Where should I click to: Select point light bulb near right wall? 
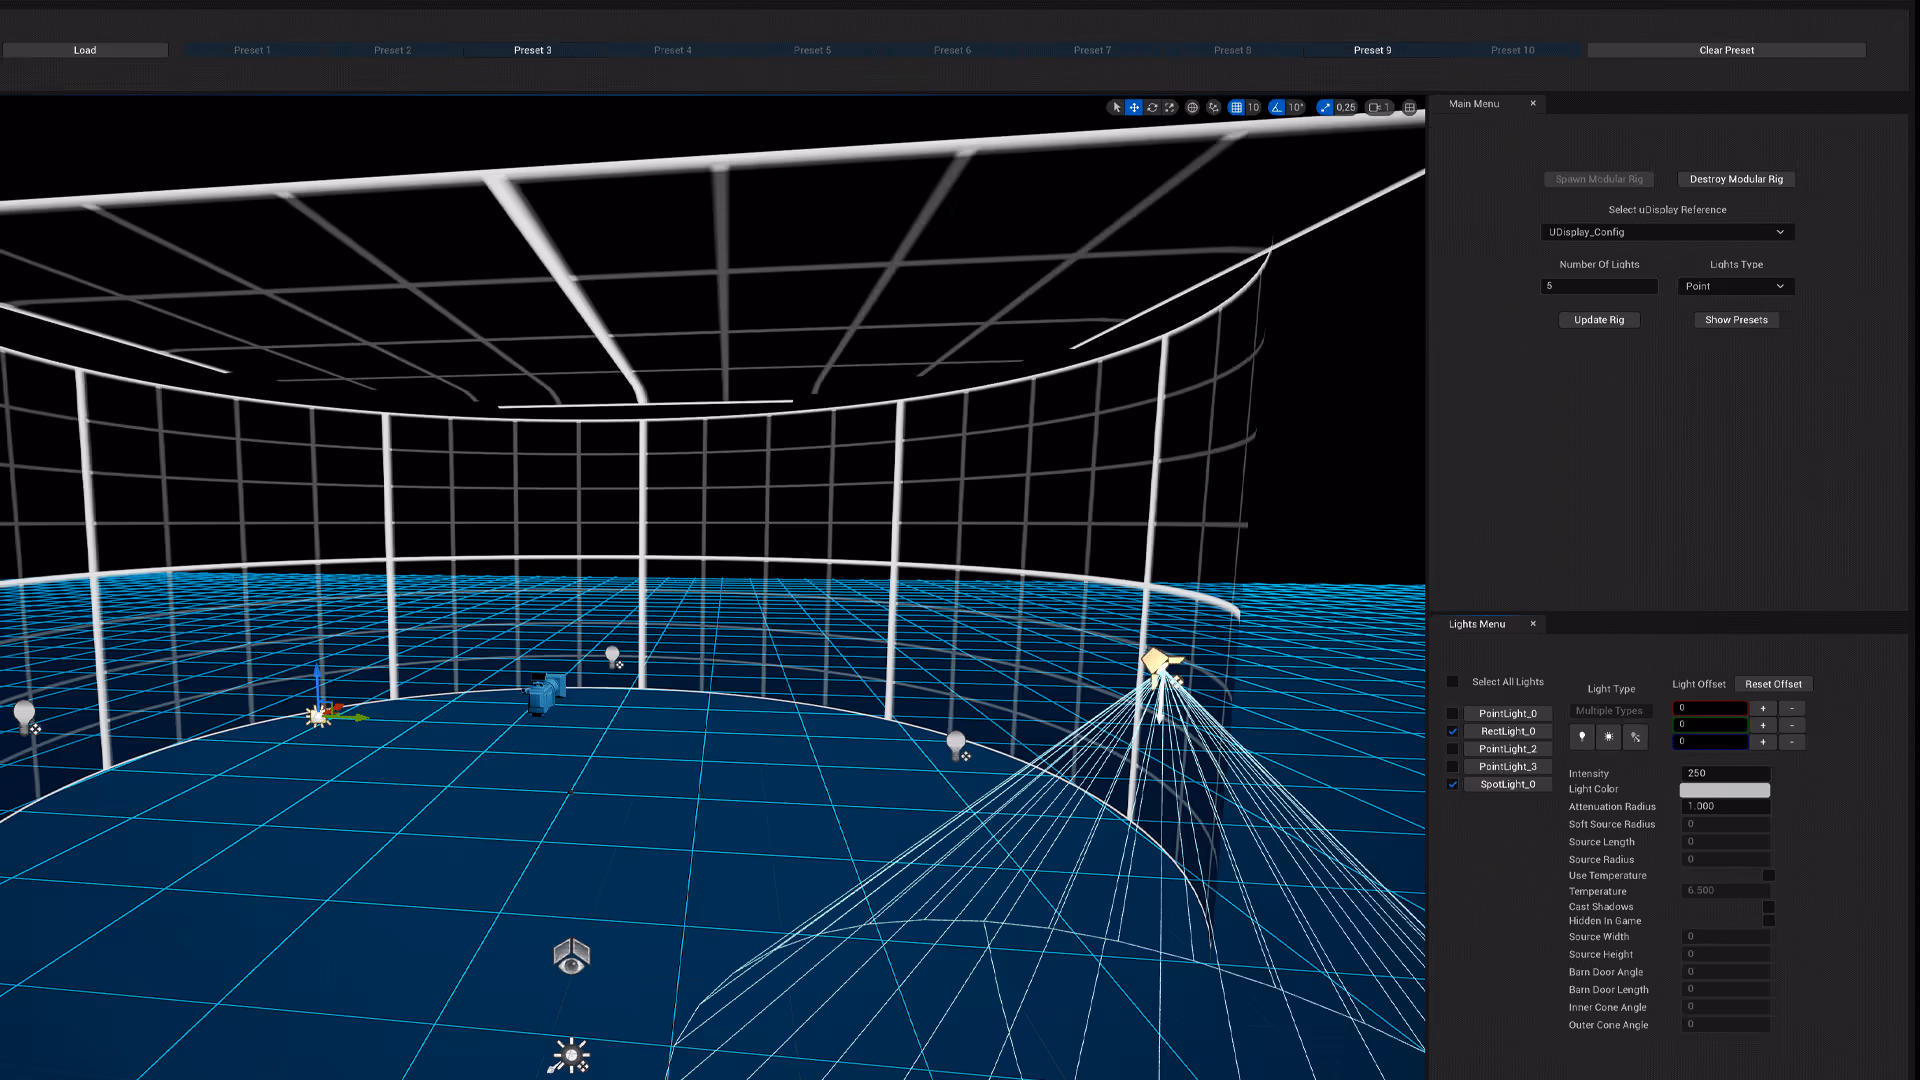[957, 746]
